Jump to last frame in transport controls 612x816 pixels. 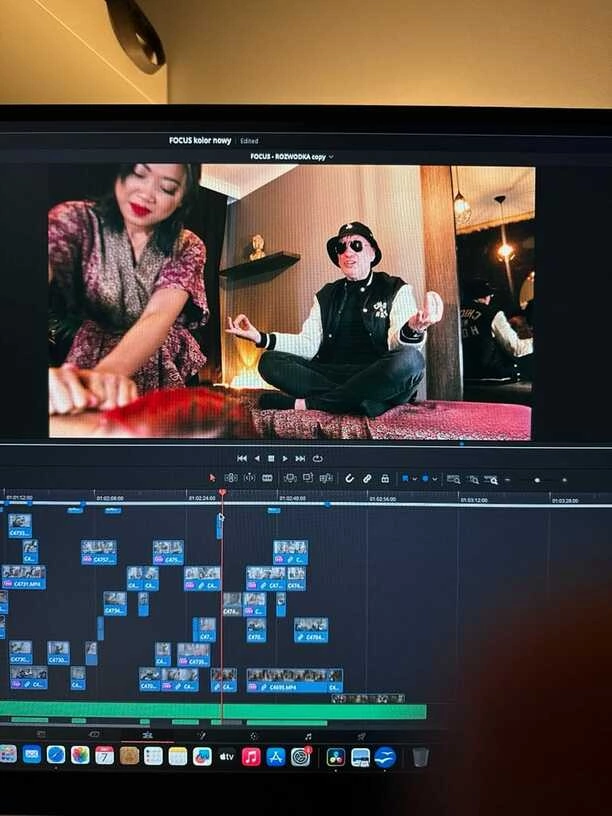300,458
